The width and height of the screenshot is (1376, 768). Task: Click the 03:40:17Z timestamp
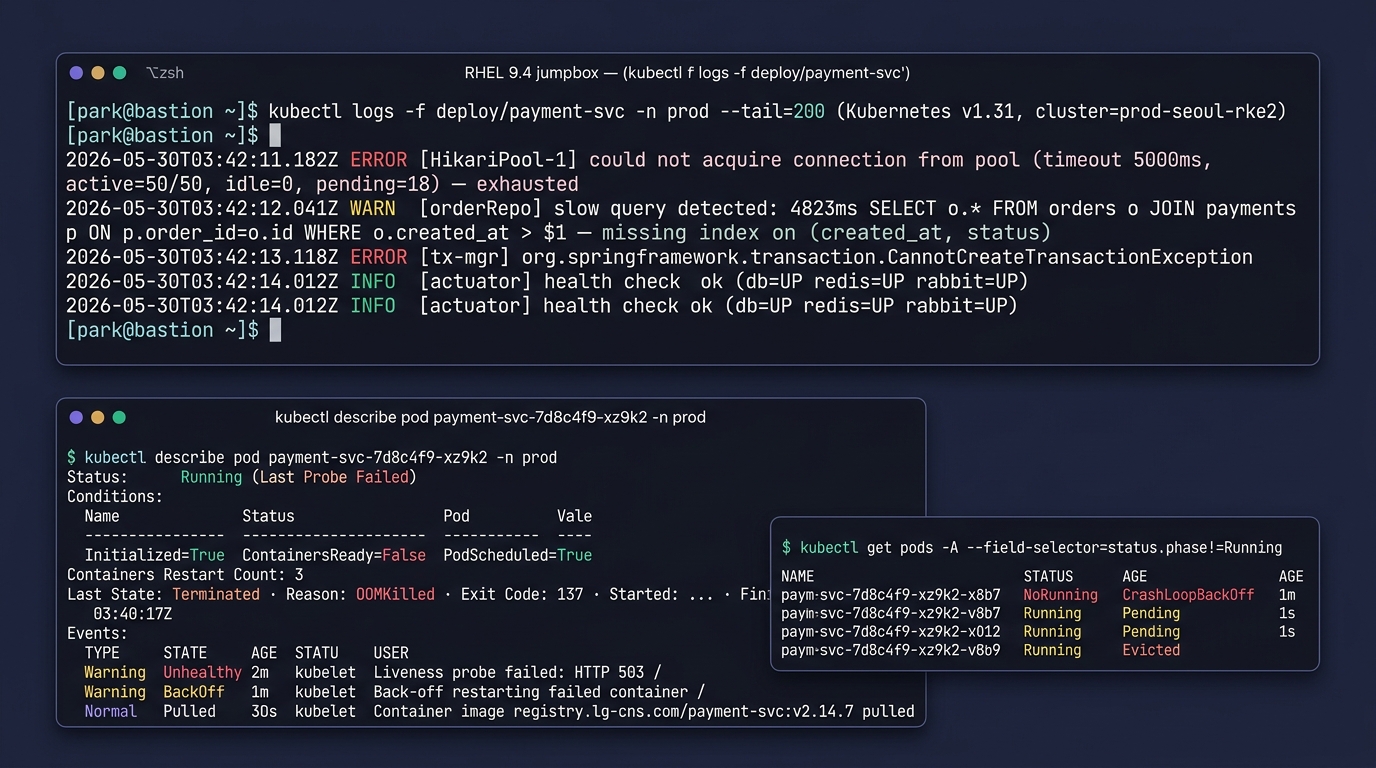(x=132, y=614)
